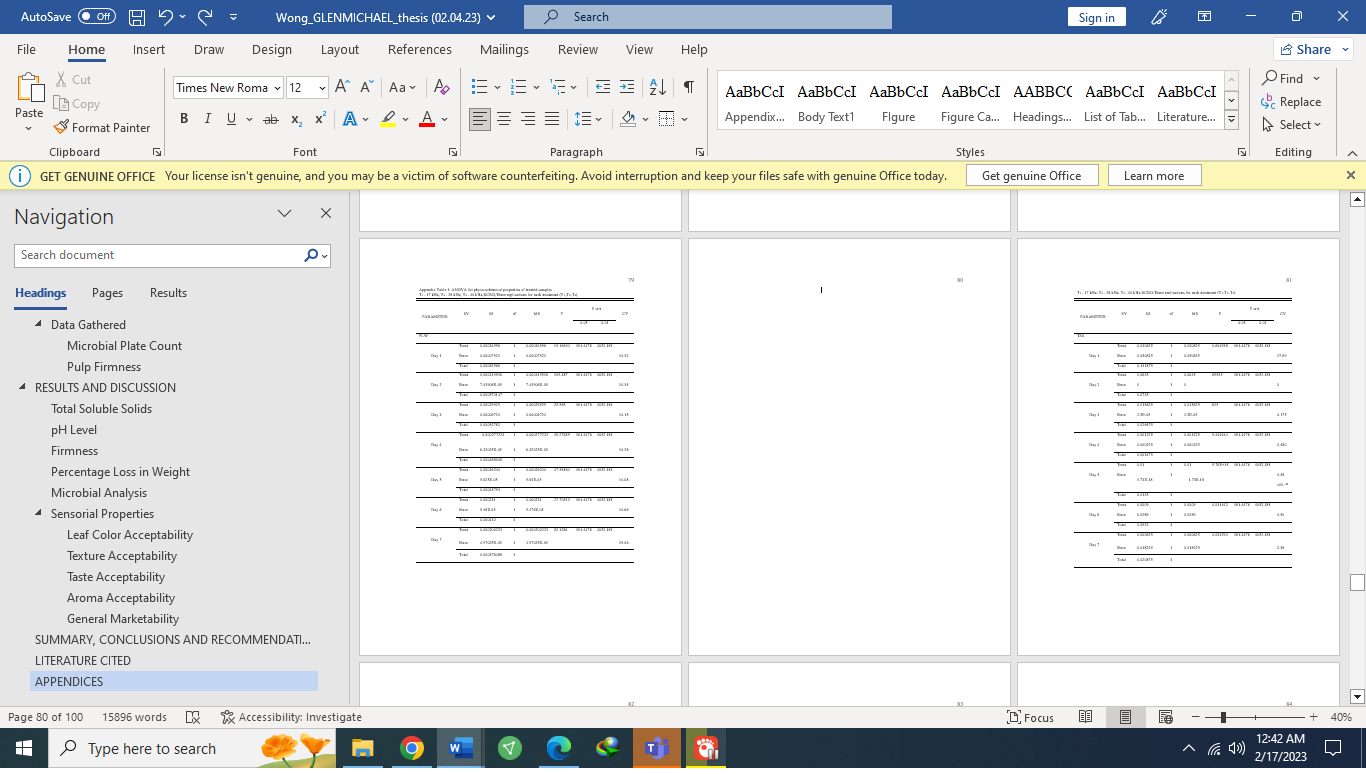Click the Learn more button
1366x774 pixels.
(x=1154, y=175)
